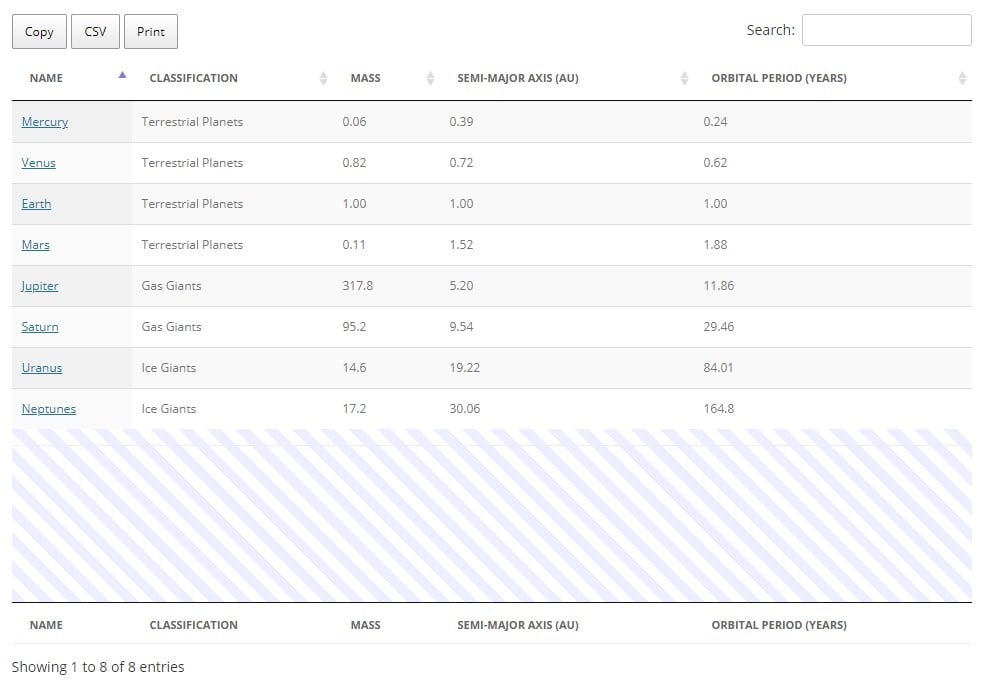Sort by the Classification header text

(193, 78)
